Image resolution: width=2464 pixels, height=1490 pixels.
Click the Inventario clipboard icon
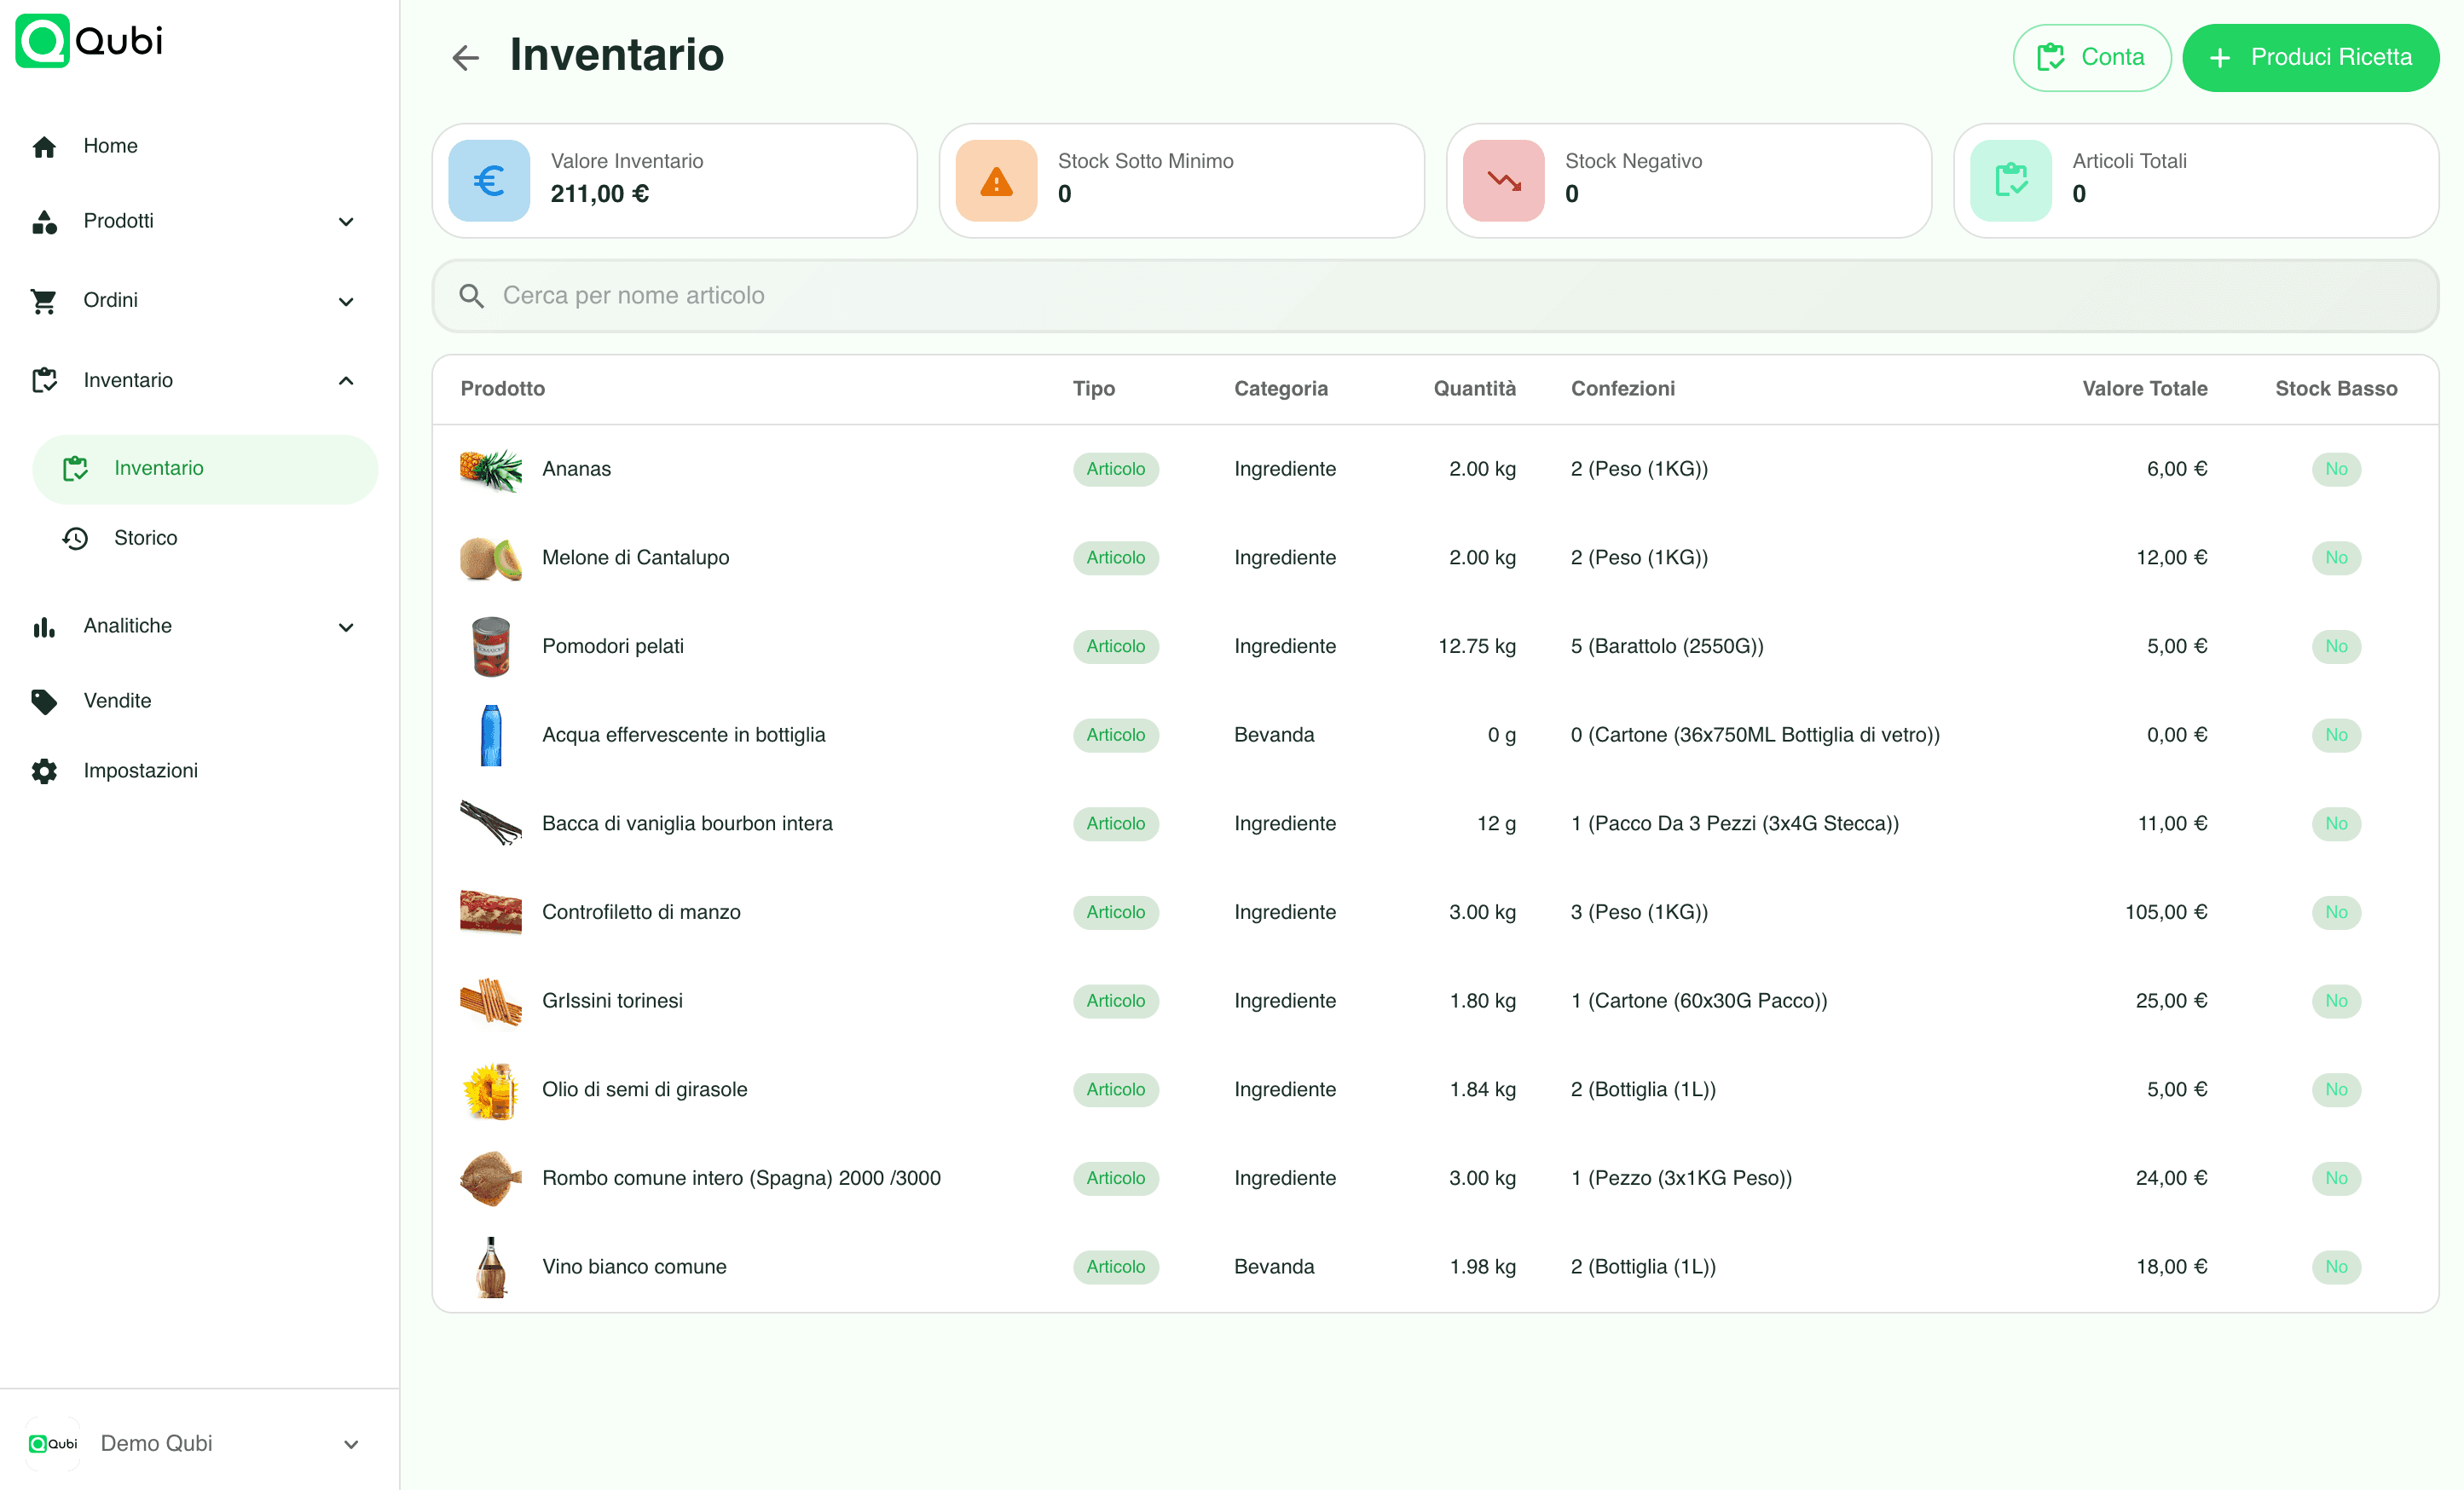coord(44,380)
